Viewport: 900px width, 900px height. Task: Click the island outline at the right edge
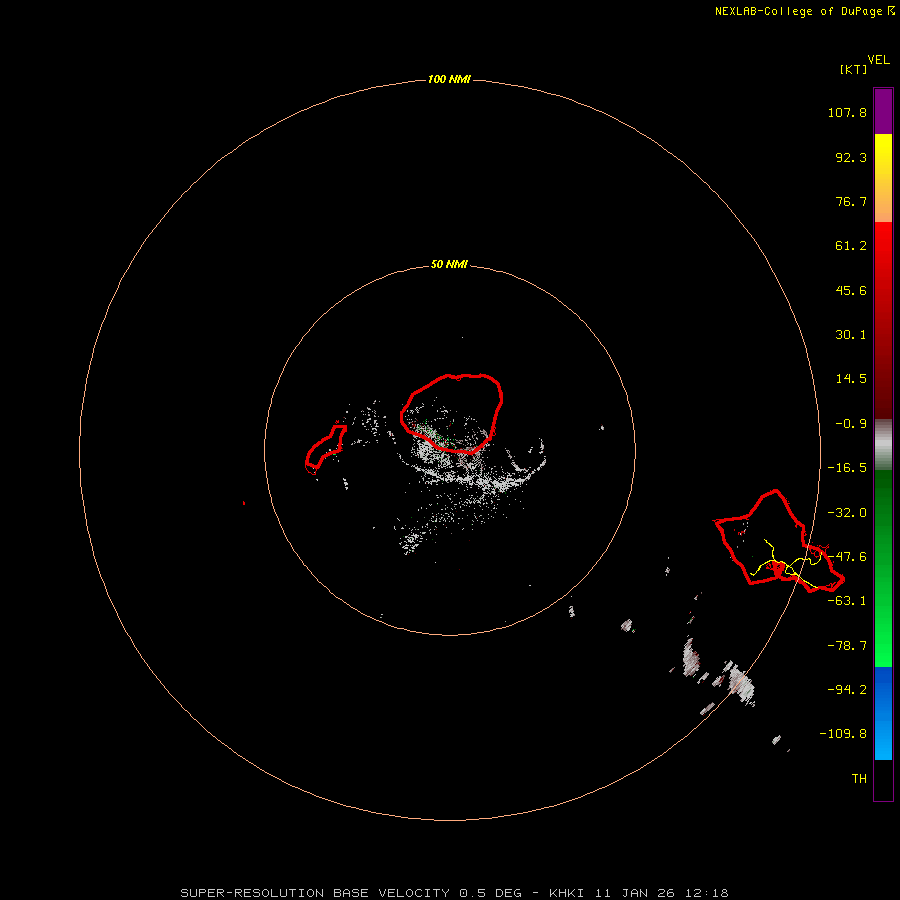pyautogui.click(x=779, y=540)
